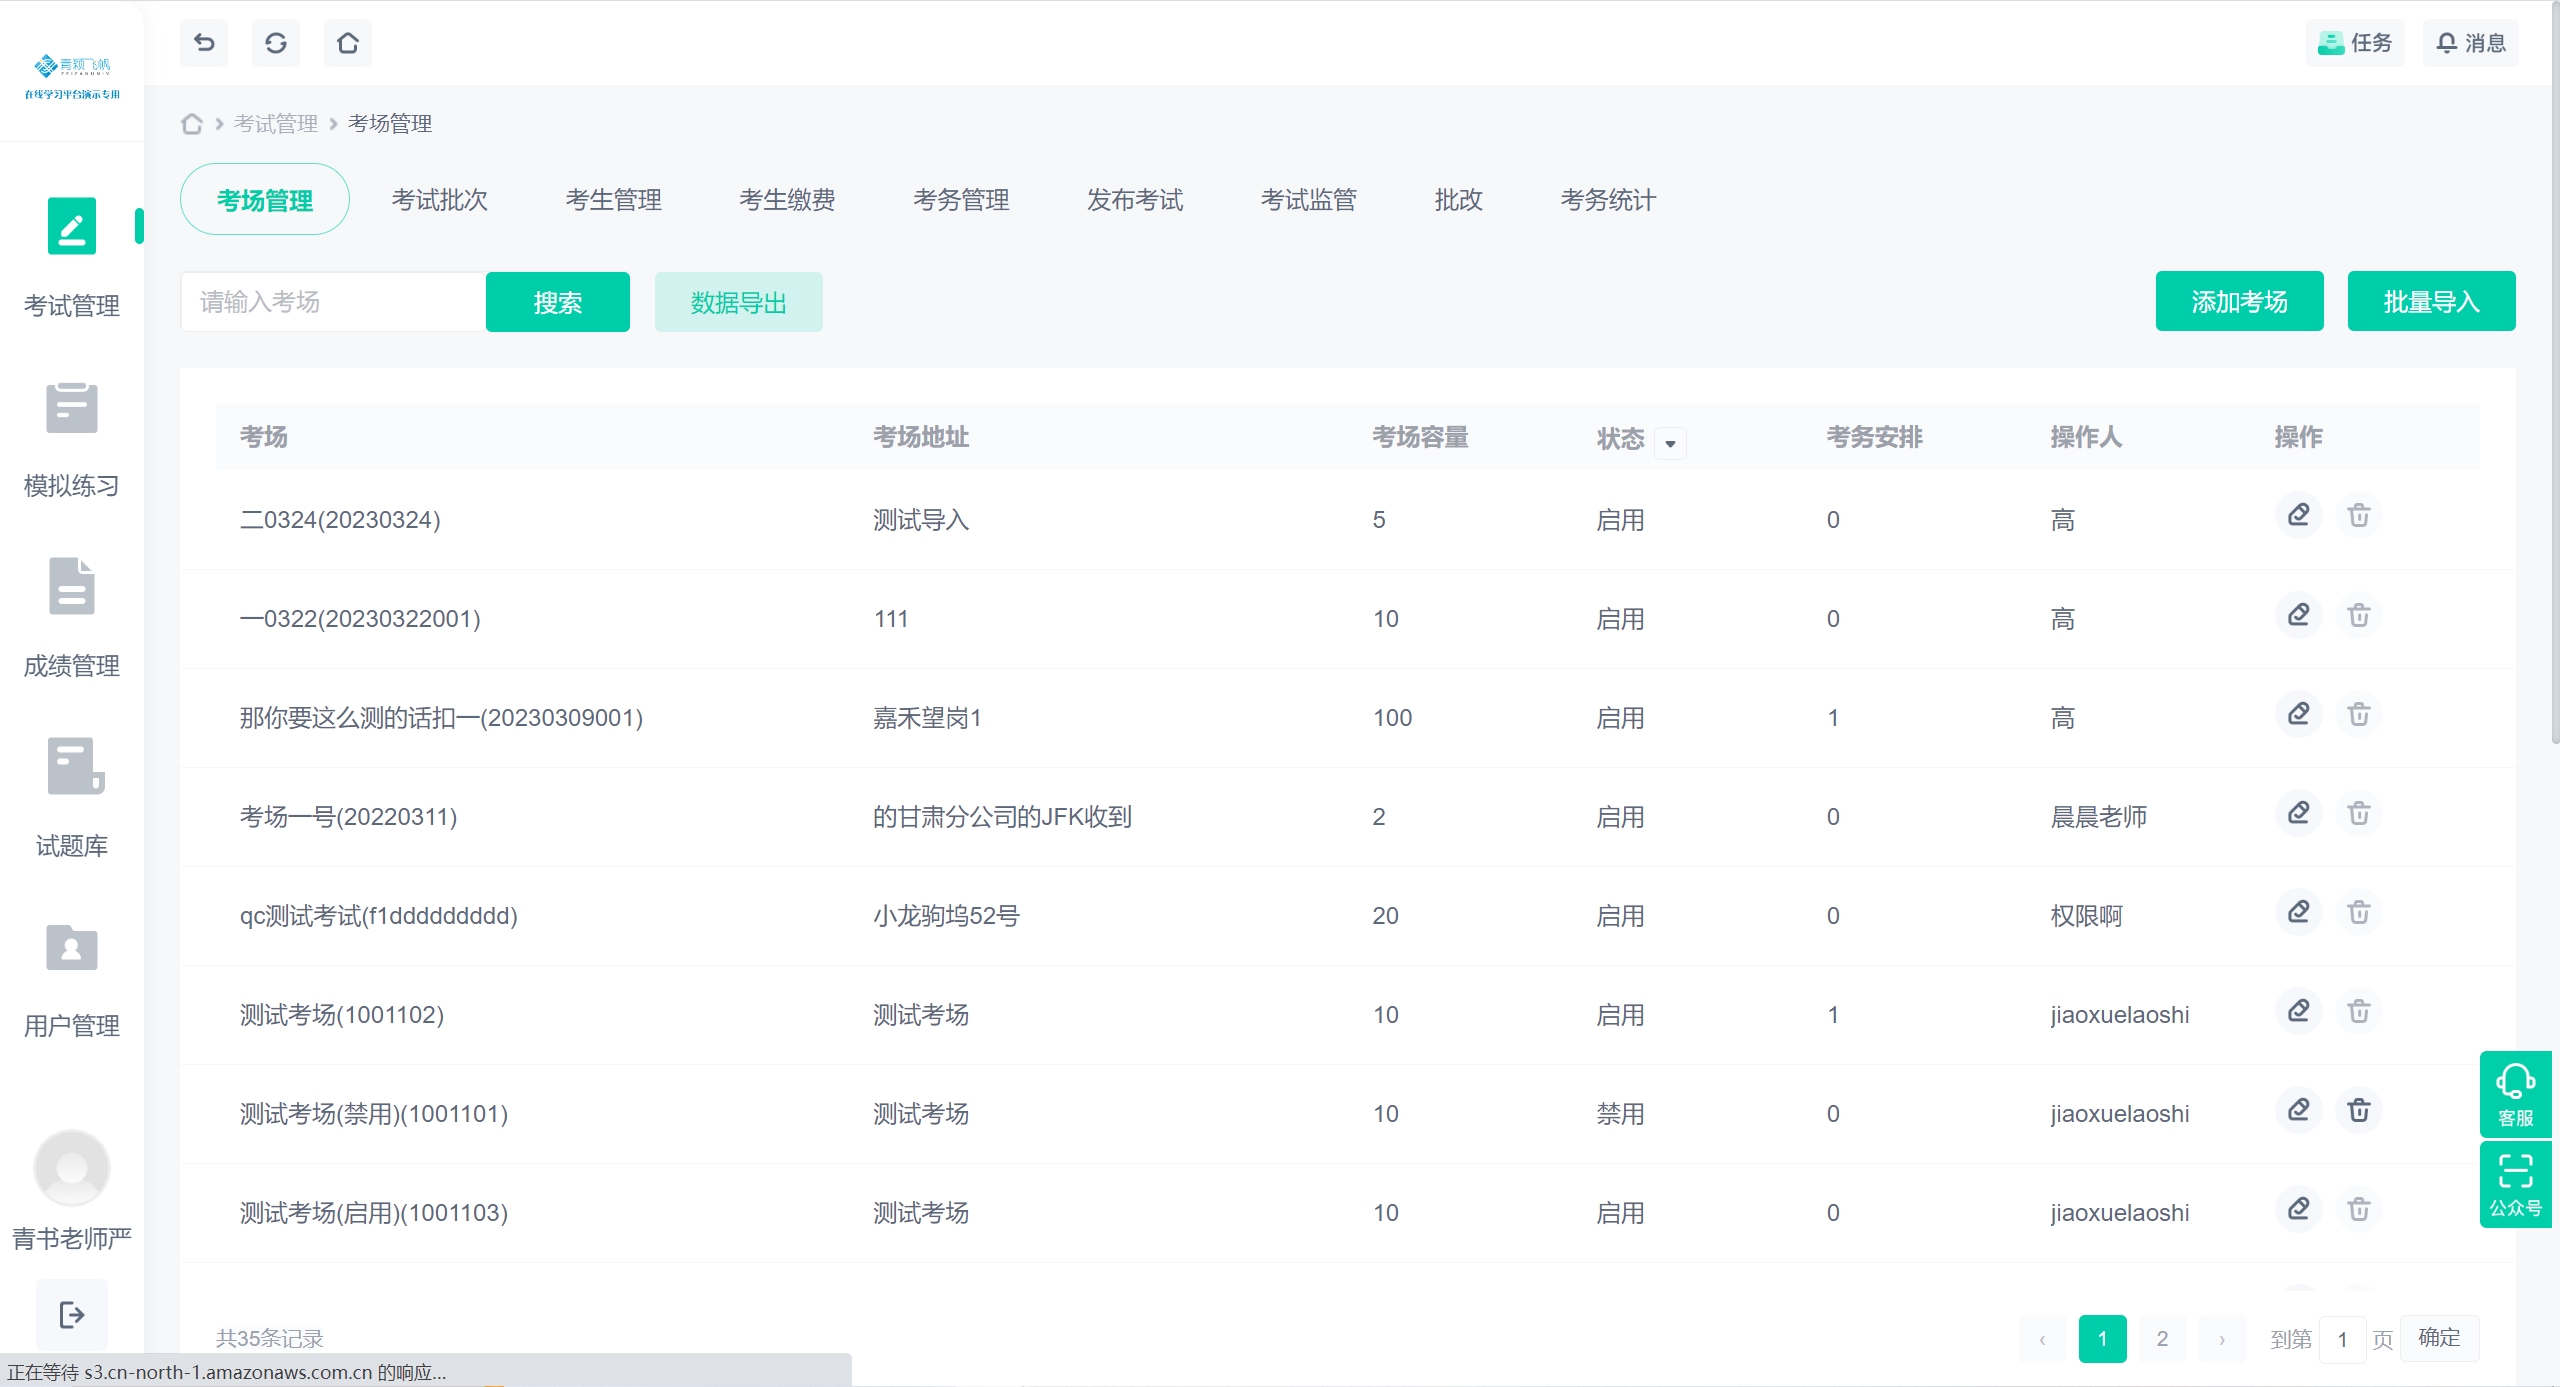This screenshot has height=1387, width=2560.
Task: Select page 1 in pagination
Action: 2102,1339
